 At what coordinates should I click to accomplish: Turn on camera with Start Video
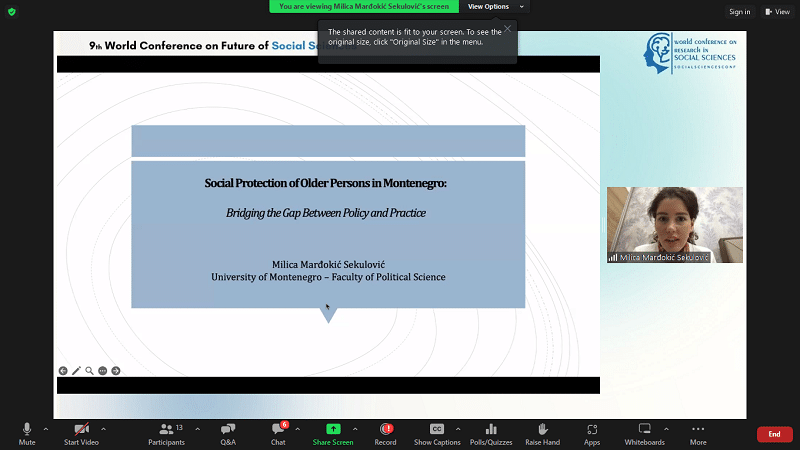click(x=81, y=432)
